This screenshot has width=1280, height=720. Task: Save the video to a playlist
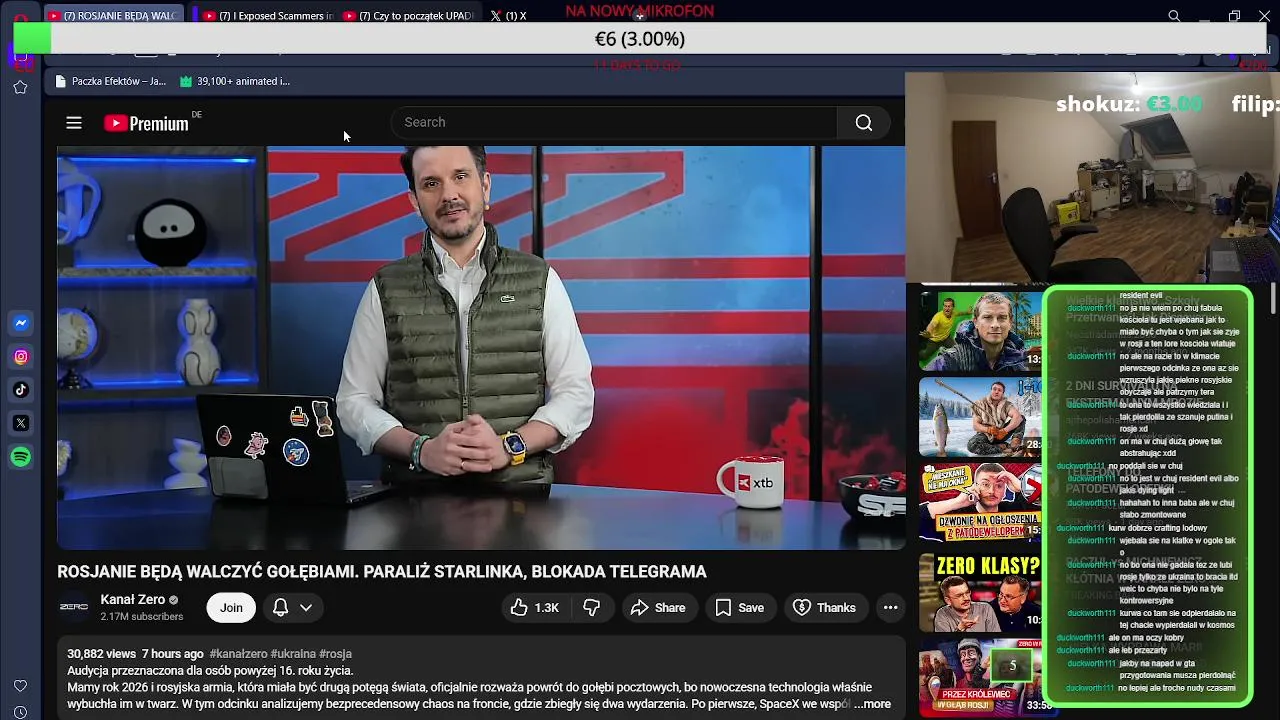click(x=739, y=607)
